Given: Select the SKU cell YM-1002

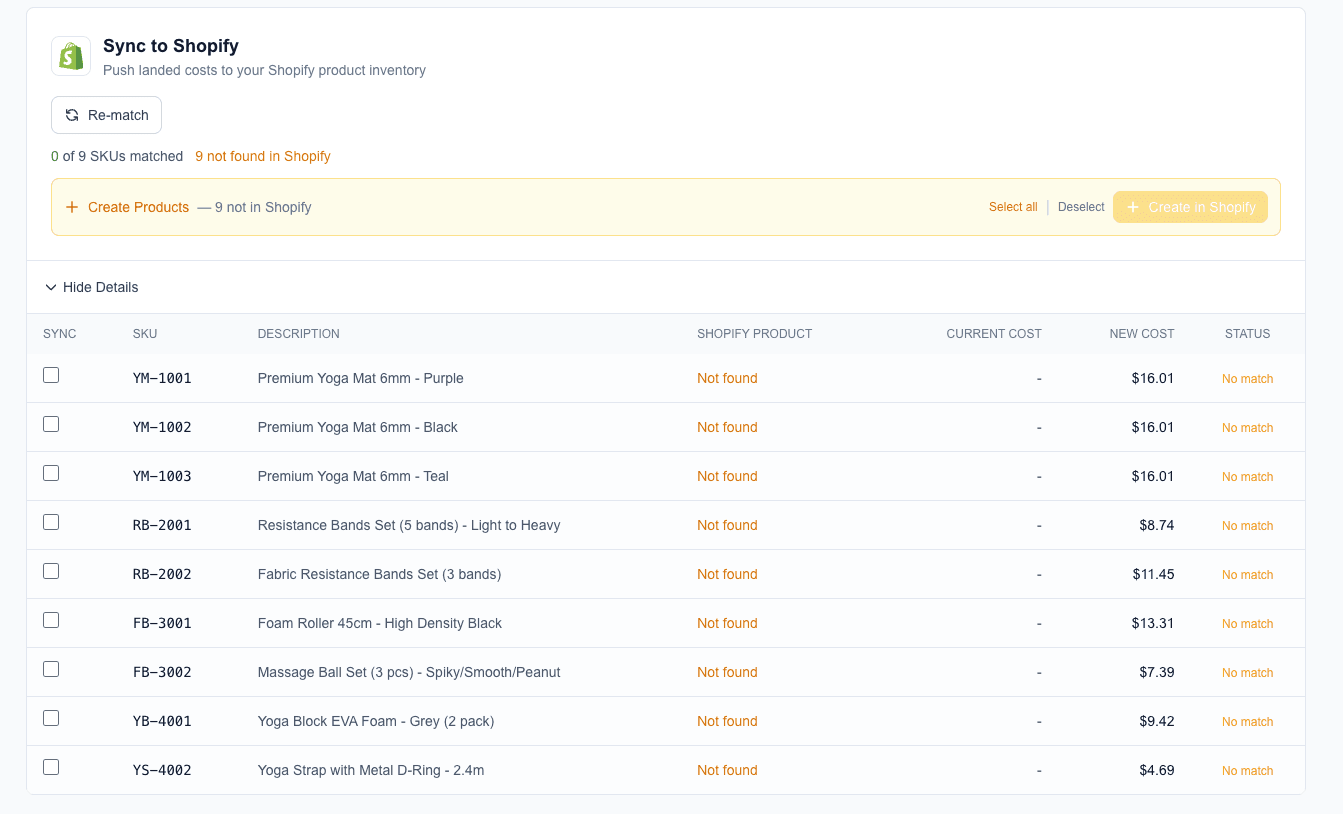Looking at the screenshot, I should [162, 427].
